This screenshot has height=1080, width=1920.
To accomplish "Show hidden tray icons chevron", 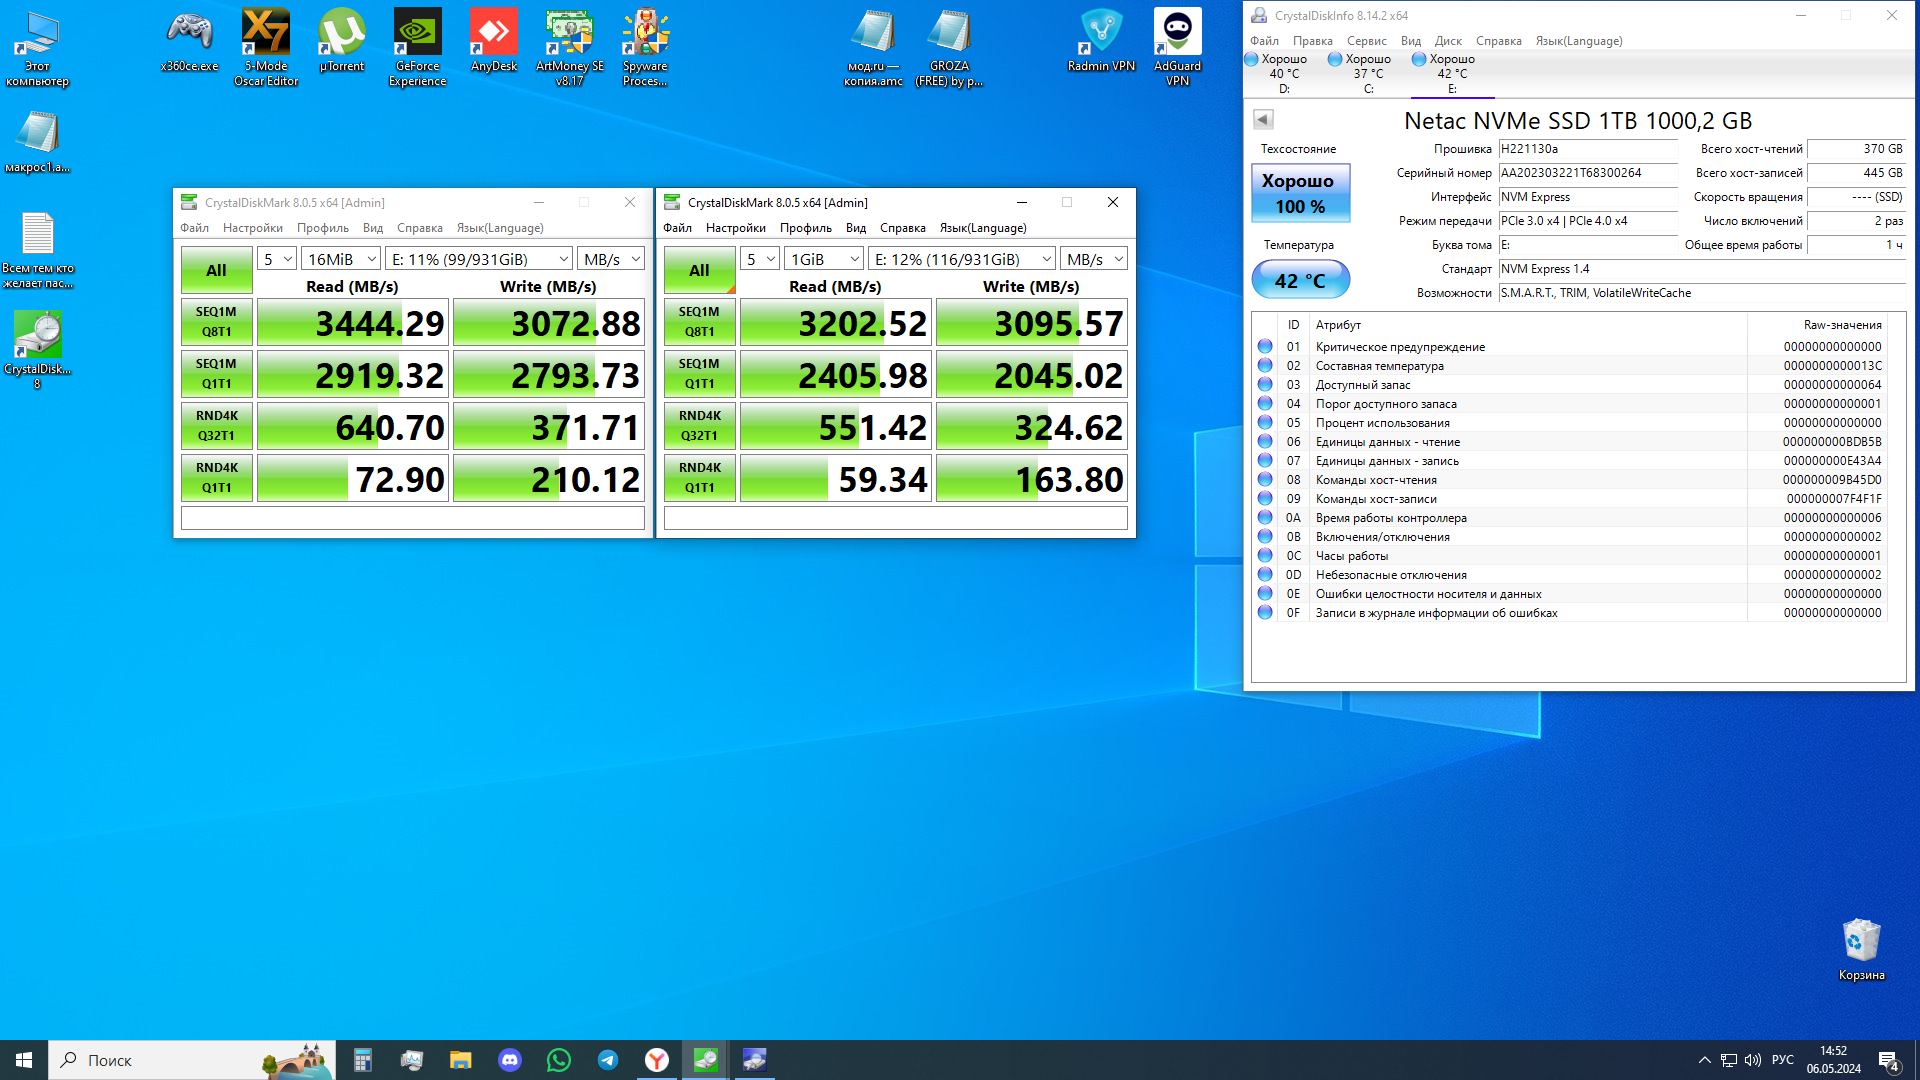I will (x=1704, y=1060).
